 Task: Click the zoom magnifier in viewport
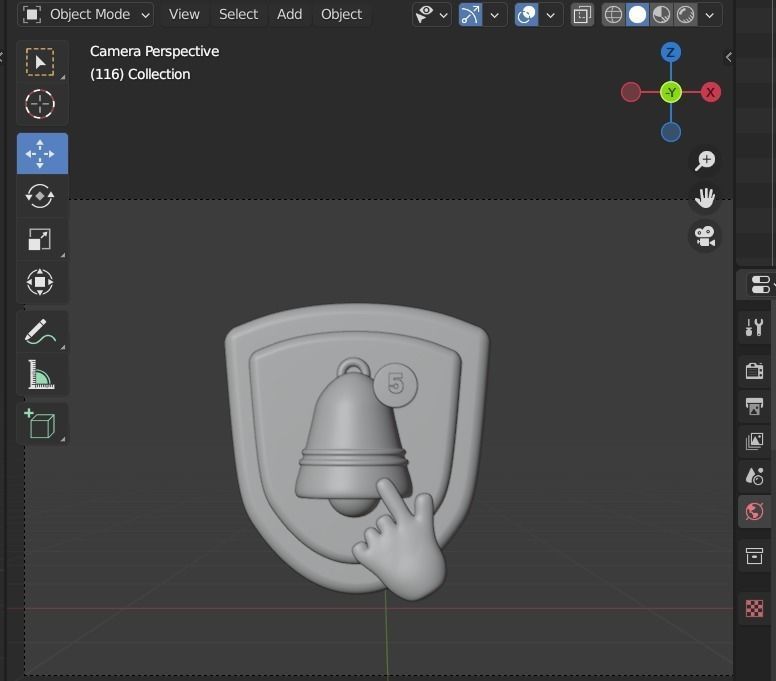705,160
